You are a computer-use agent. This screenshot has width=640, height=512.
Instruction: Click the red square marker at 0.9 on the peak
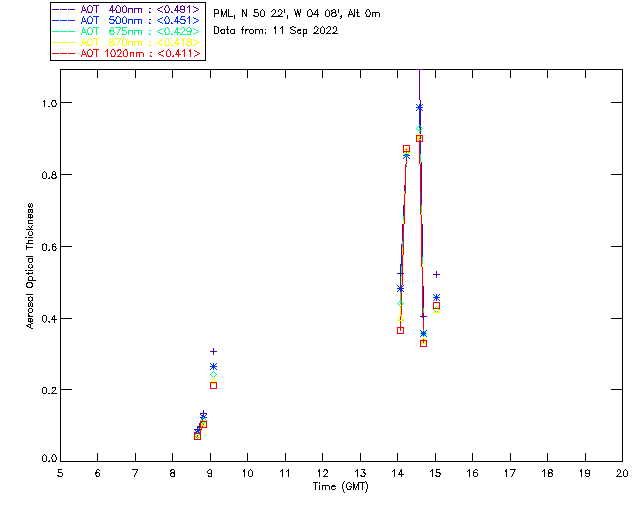point(419,139)
